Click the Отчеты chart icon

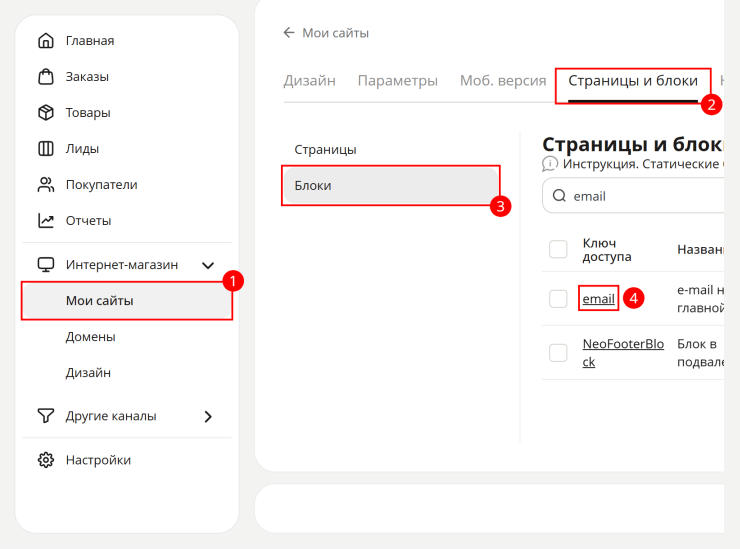pyautogui.click(x=46, y=220)
